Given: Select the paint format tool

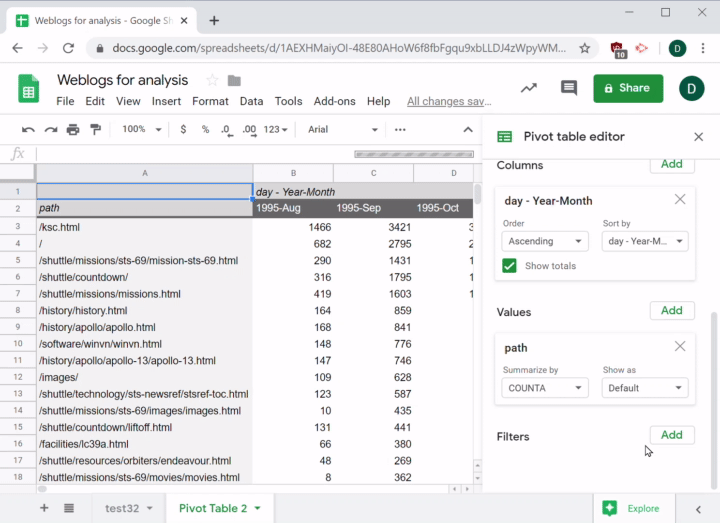Looking at the screenshot, I should (96, 129).
